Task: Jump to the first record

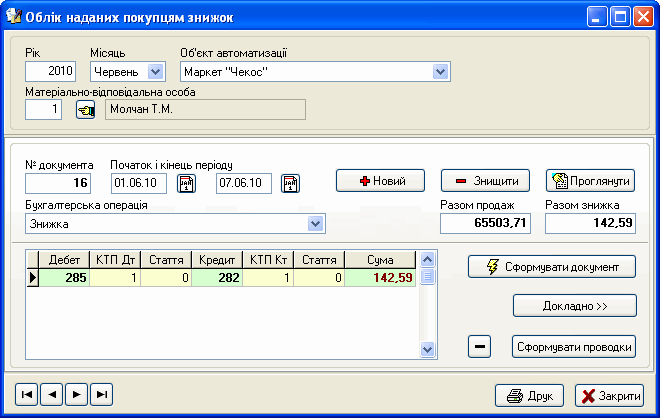Action: [x=27, y=394]
